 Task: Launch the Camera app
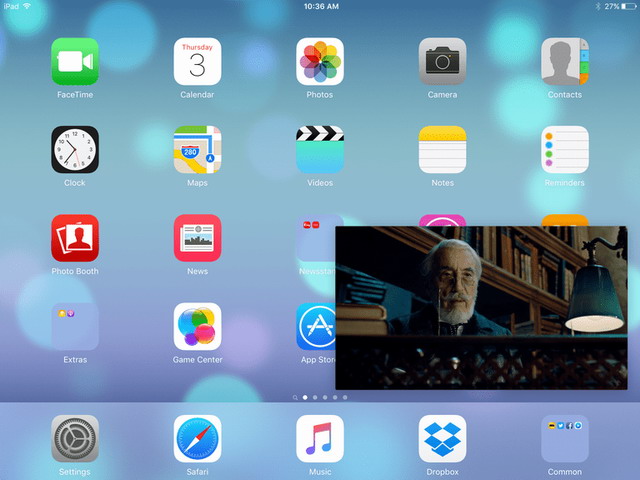tap(442, 62)
